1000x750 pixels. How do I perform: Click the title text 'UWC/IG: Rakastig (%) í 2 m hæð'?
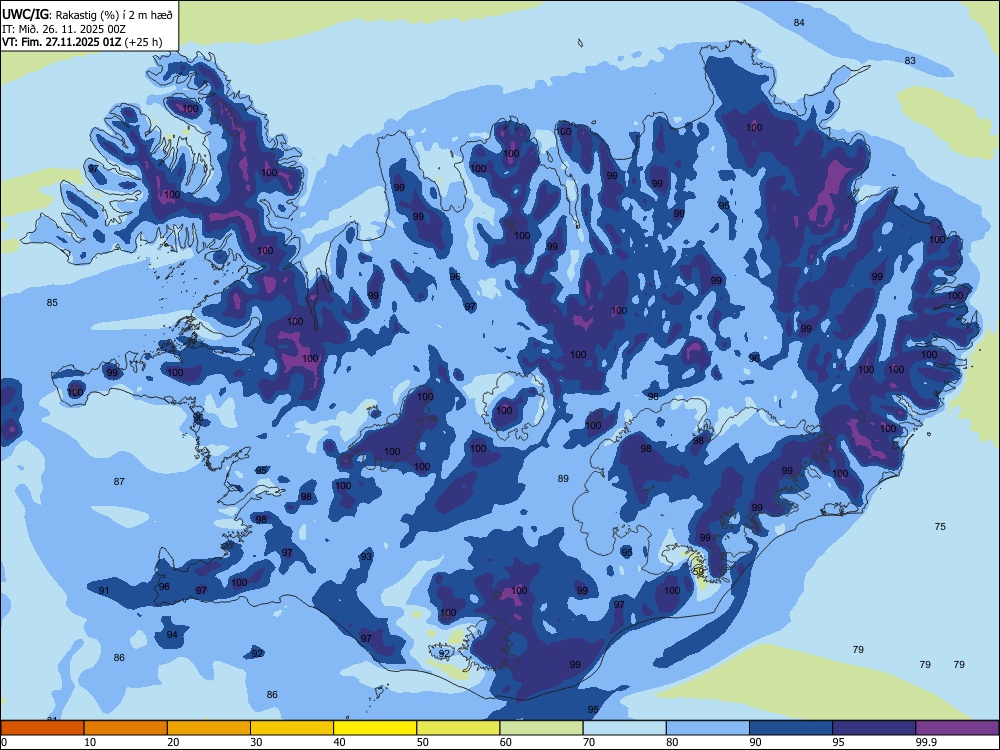(x=87, y=15)
